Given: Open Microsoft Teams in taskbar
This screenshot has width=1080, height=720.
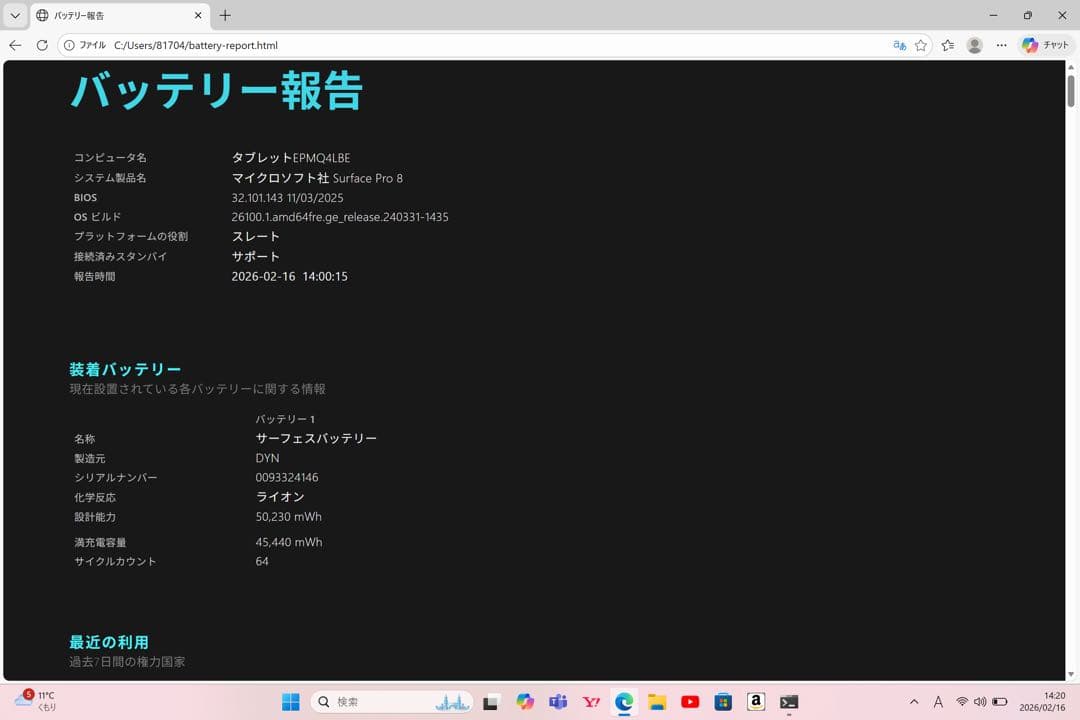Looking at the screenshot, I should click(x=558, y=702).
